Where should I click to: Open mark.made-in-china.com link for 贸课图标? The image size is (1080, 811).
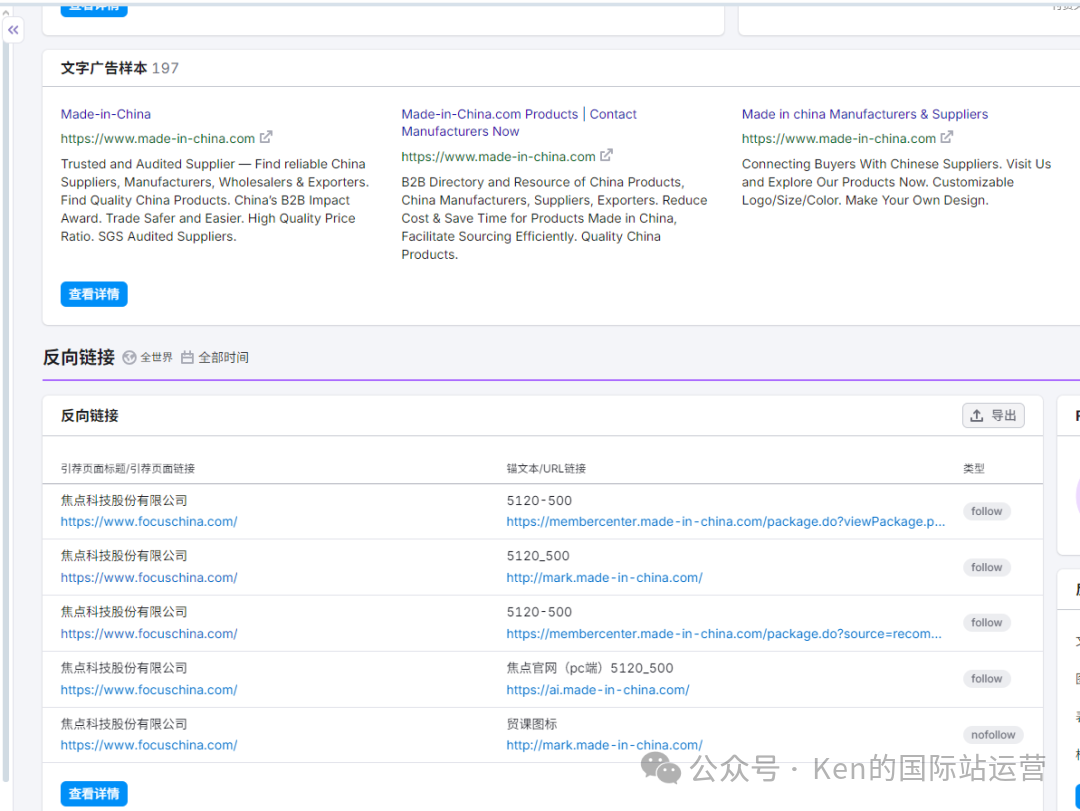(604, 745)
